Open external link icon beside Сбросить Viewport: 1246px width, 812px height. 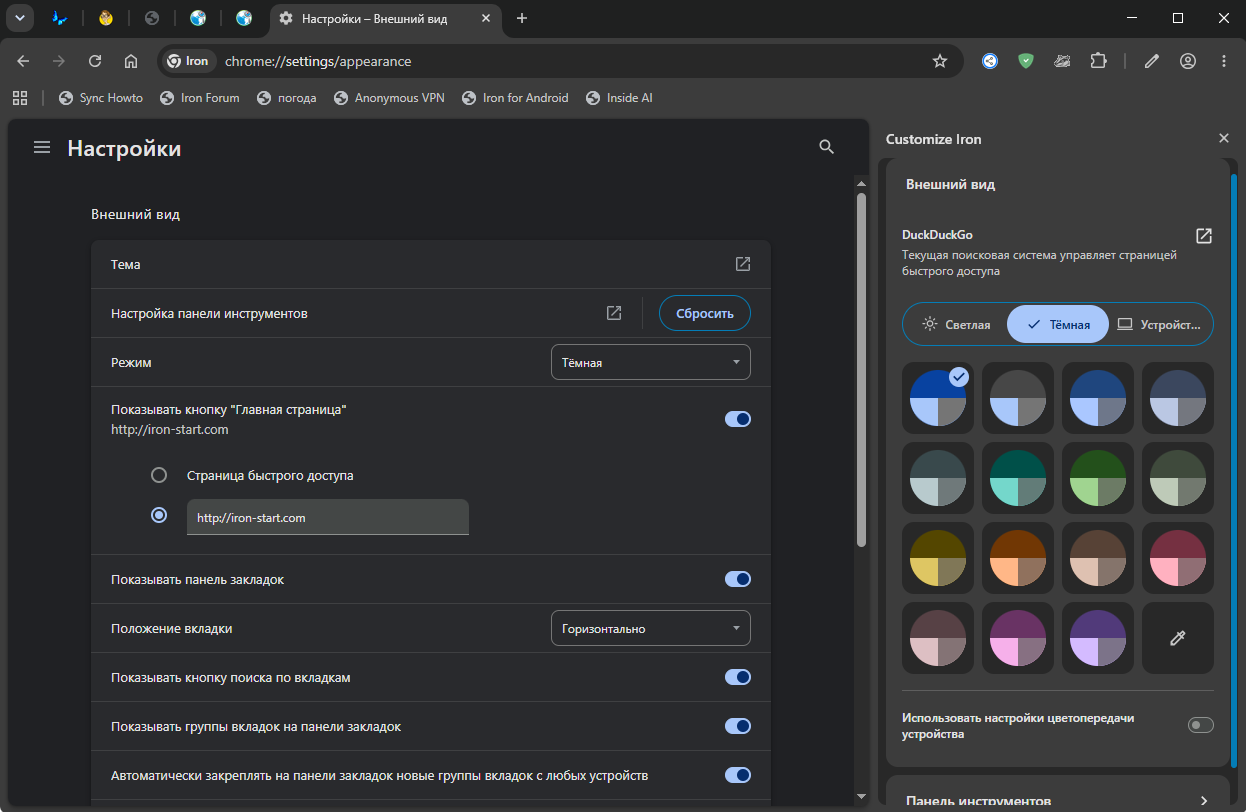(x=614, y=313)
